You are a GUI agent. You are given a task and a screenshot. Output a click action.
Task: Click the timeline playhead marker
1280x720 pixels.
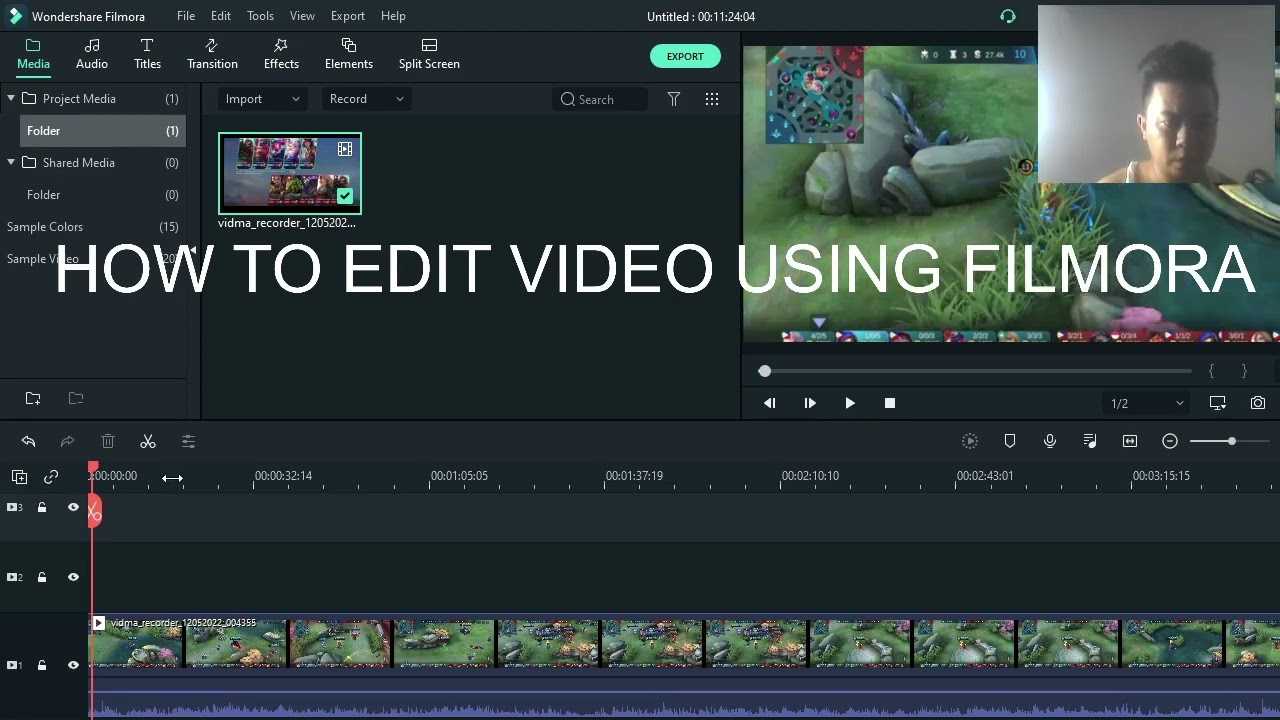[x=93, y=467]
